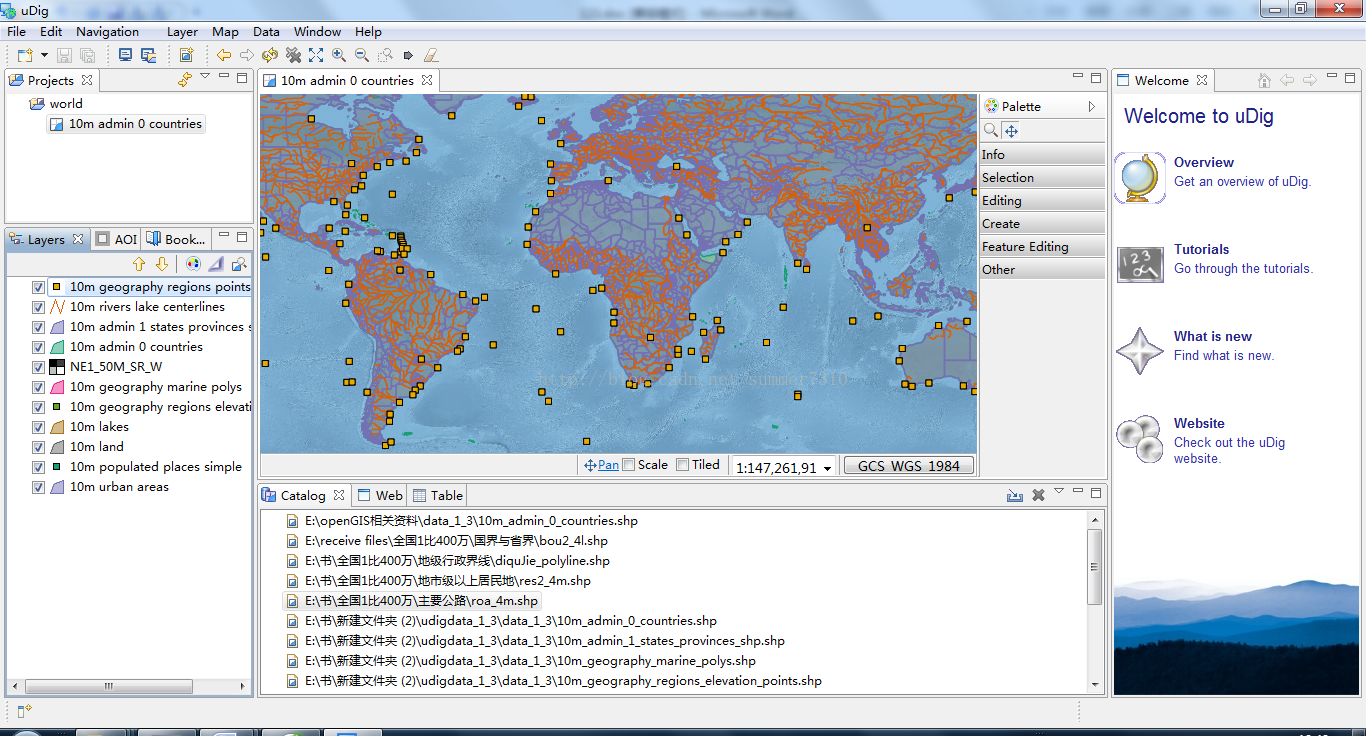The height and width of the screenshot is (736, 1366).
Task: Move layer down with yellow down arrow
Action: click(x=162, y=264)
